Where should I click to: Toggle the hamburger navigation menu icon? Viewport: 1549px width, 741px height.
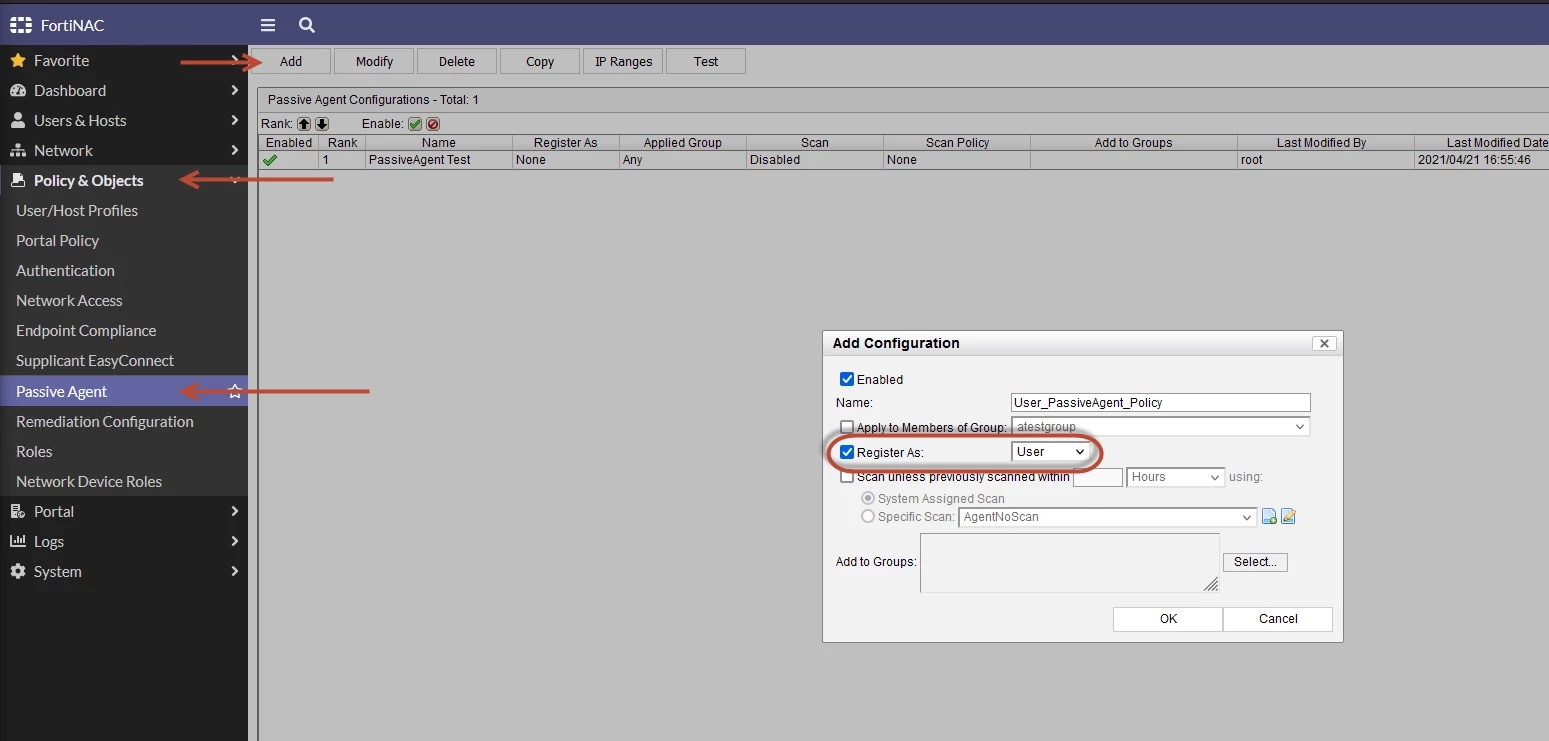click(x=267, y=25)
